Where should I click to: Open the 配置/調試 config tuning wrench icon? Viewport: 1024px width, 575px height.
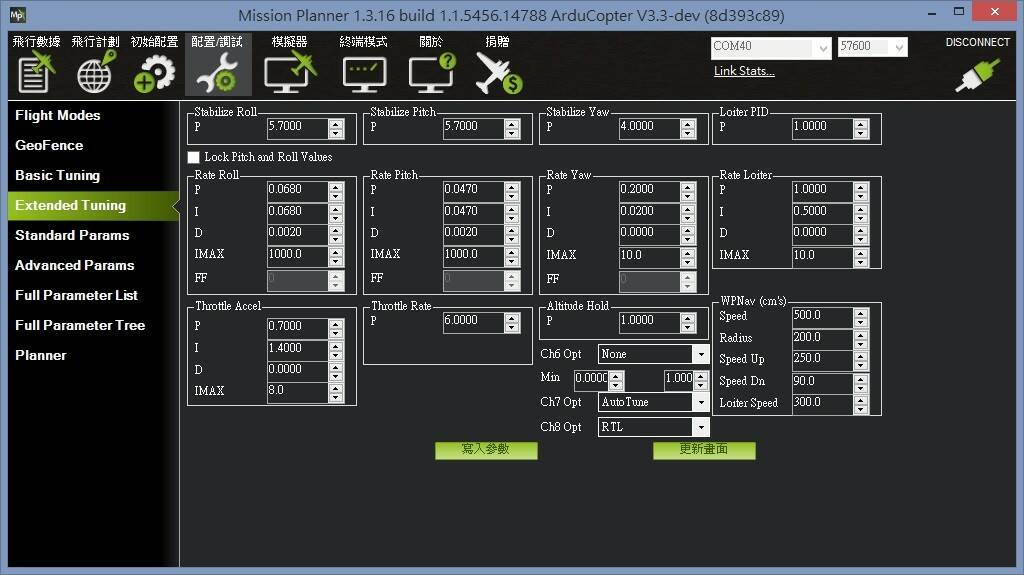pos(217,72)
